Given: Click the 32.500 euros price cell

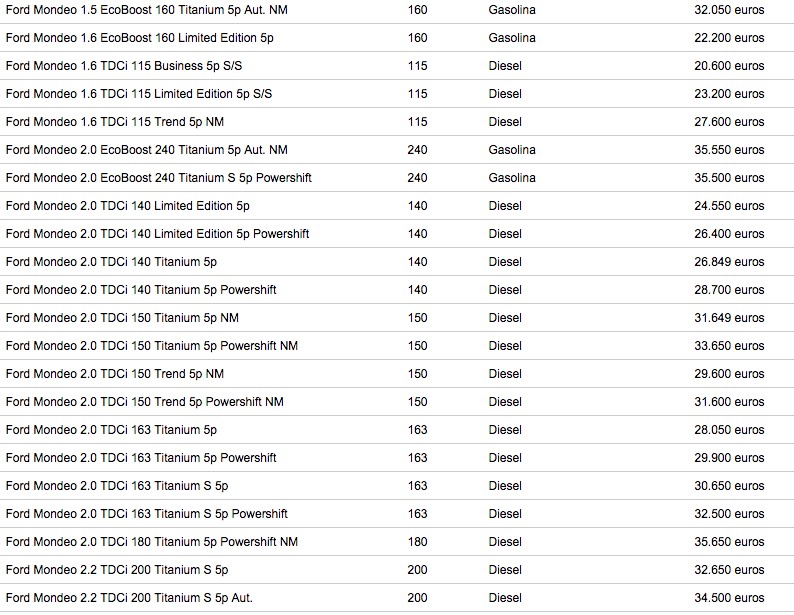Looking at the screenshot, I should pyautogui.click(x=729, y=514).
